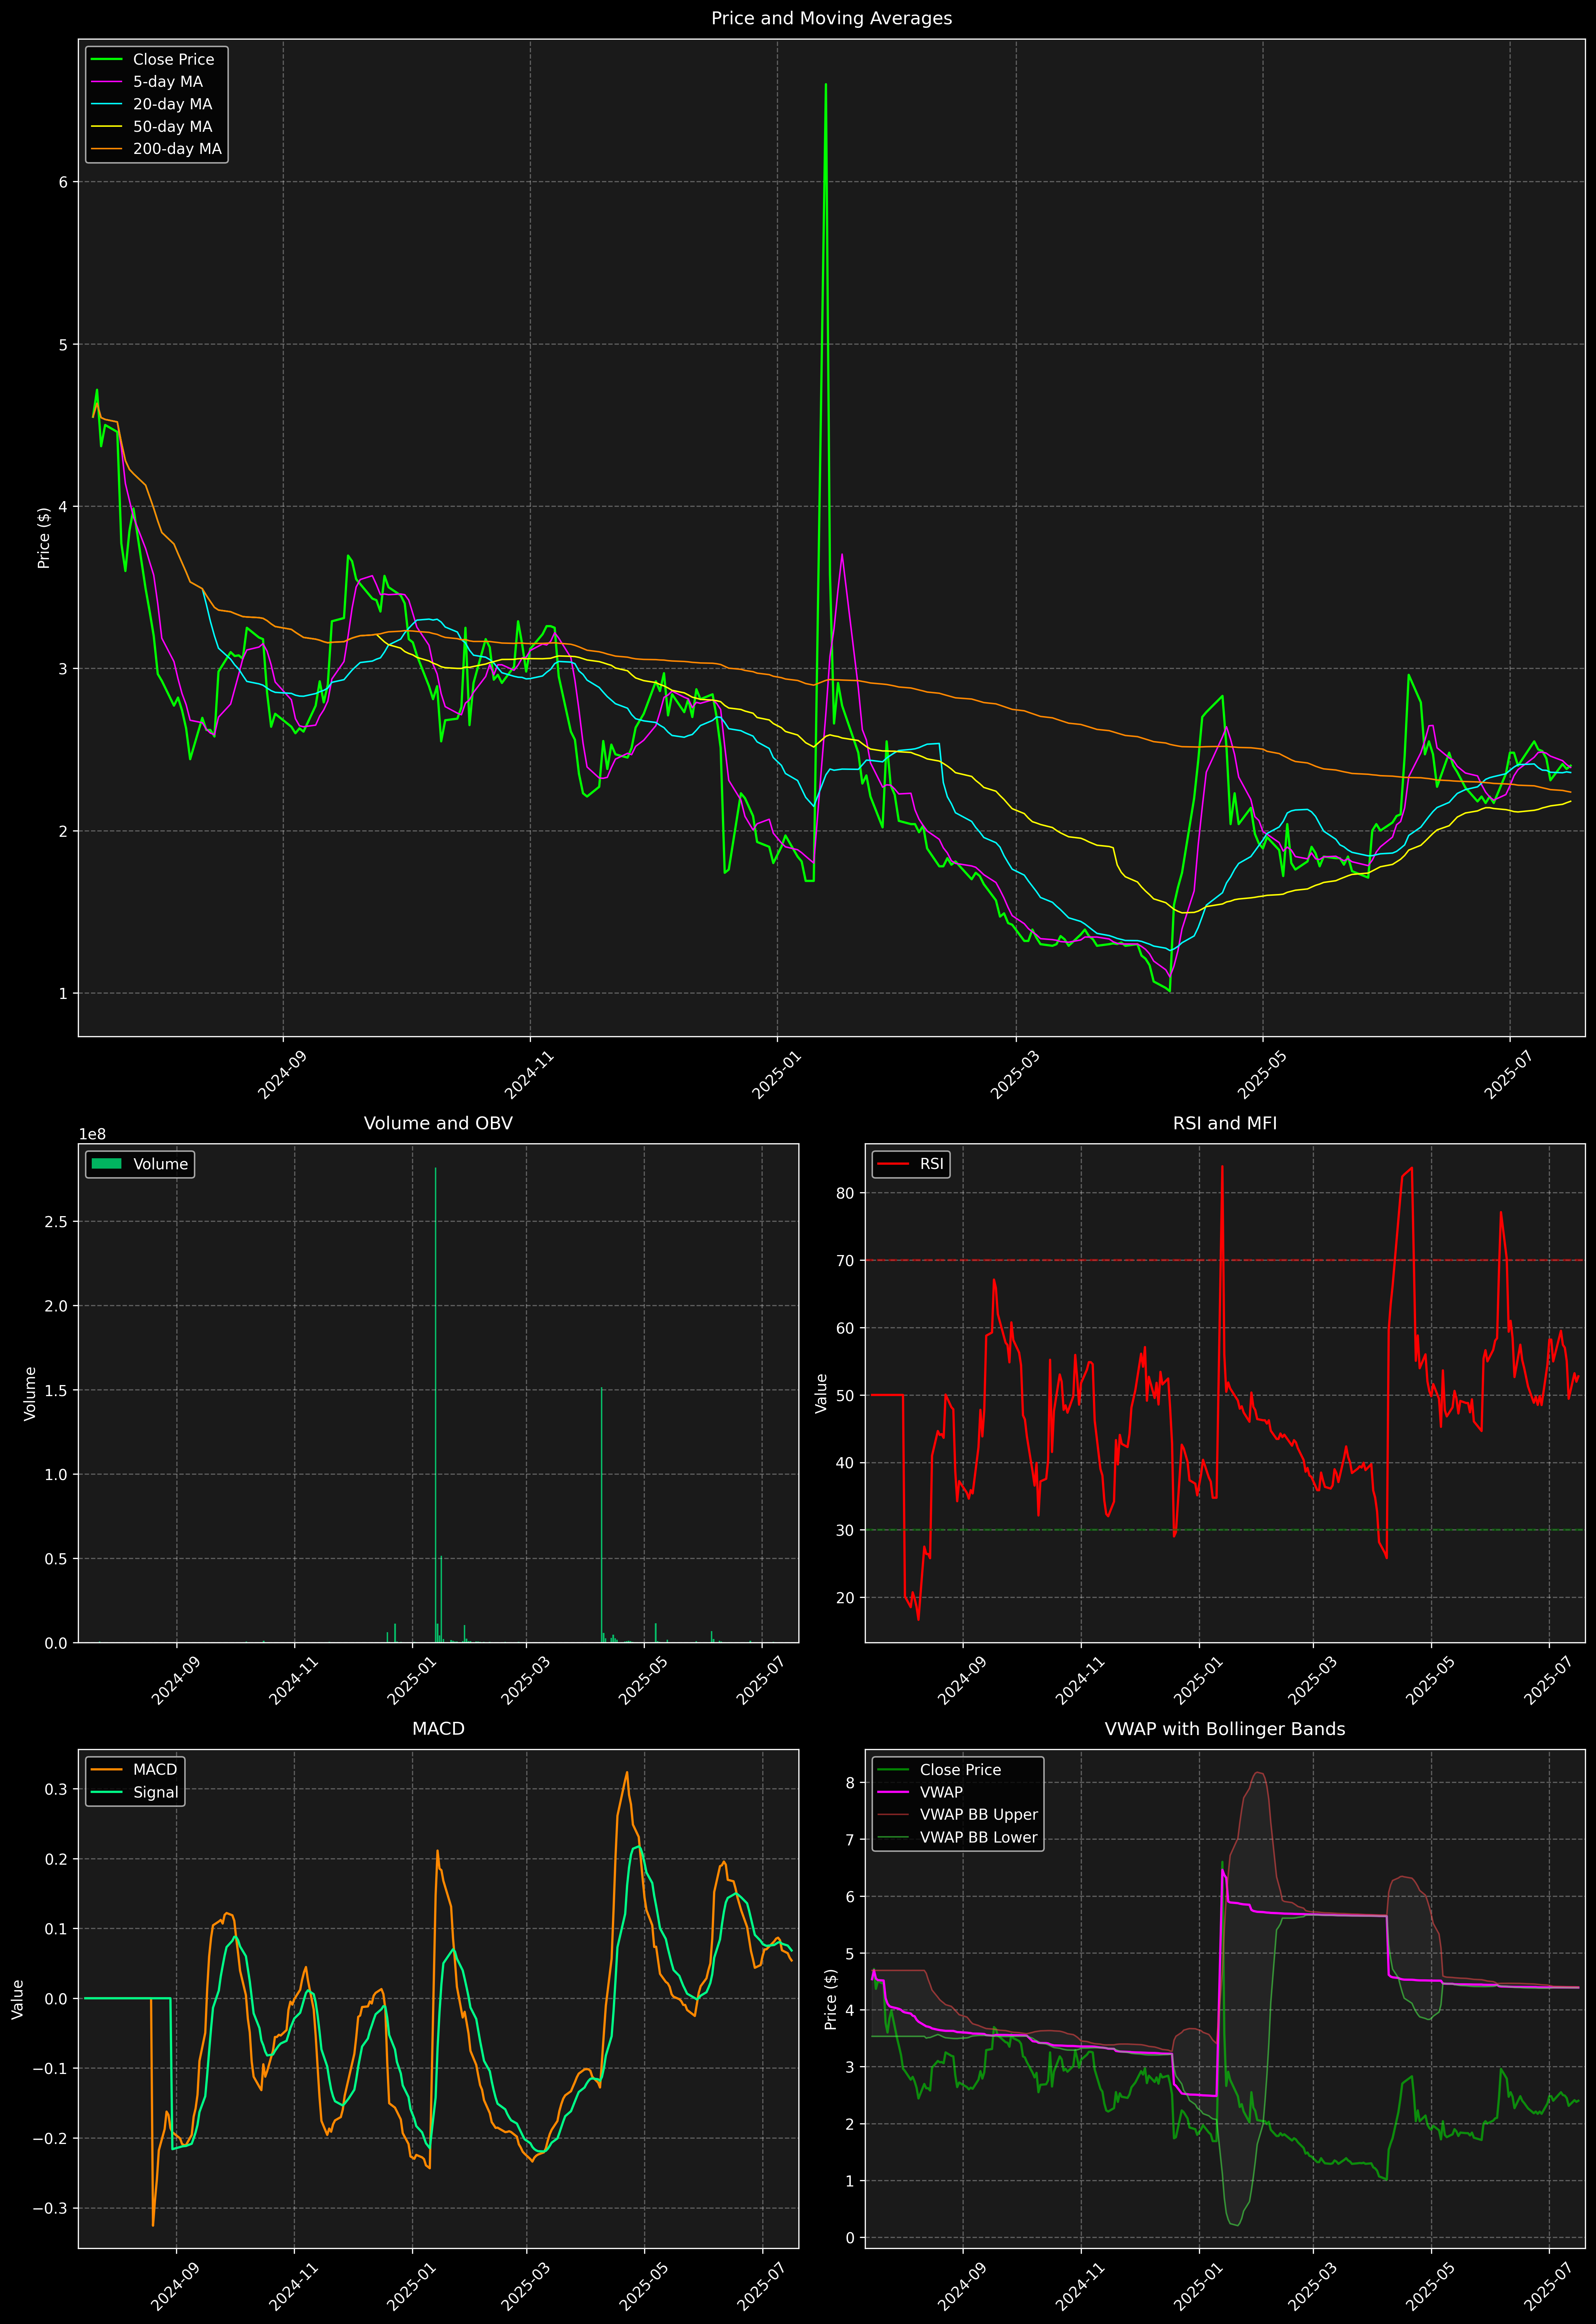Select '200-day MA' legend label in price chart

pos(177,149)
